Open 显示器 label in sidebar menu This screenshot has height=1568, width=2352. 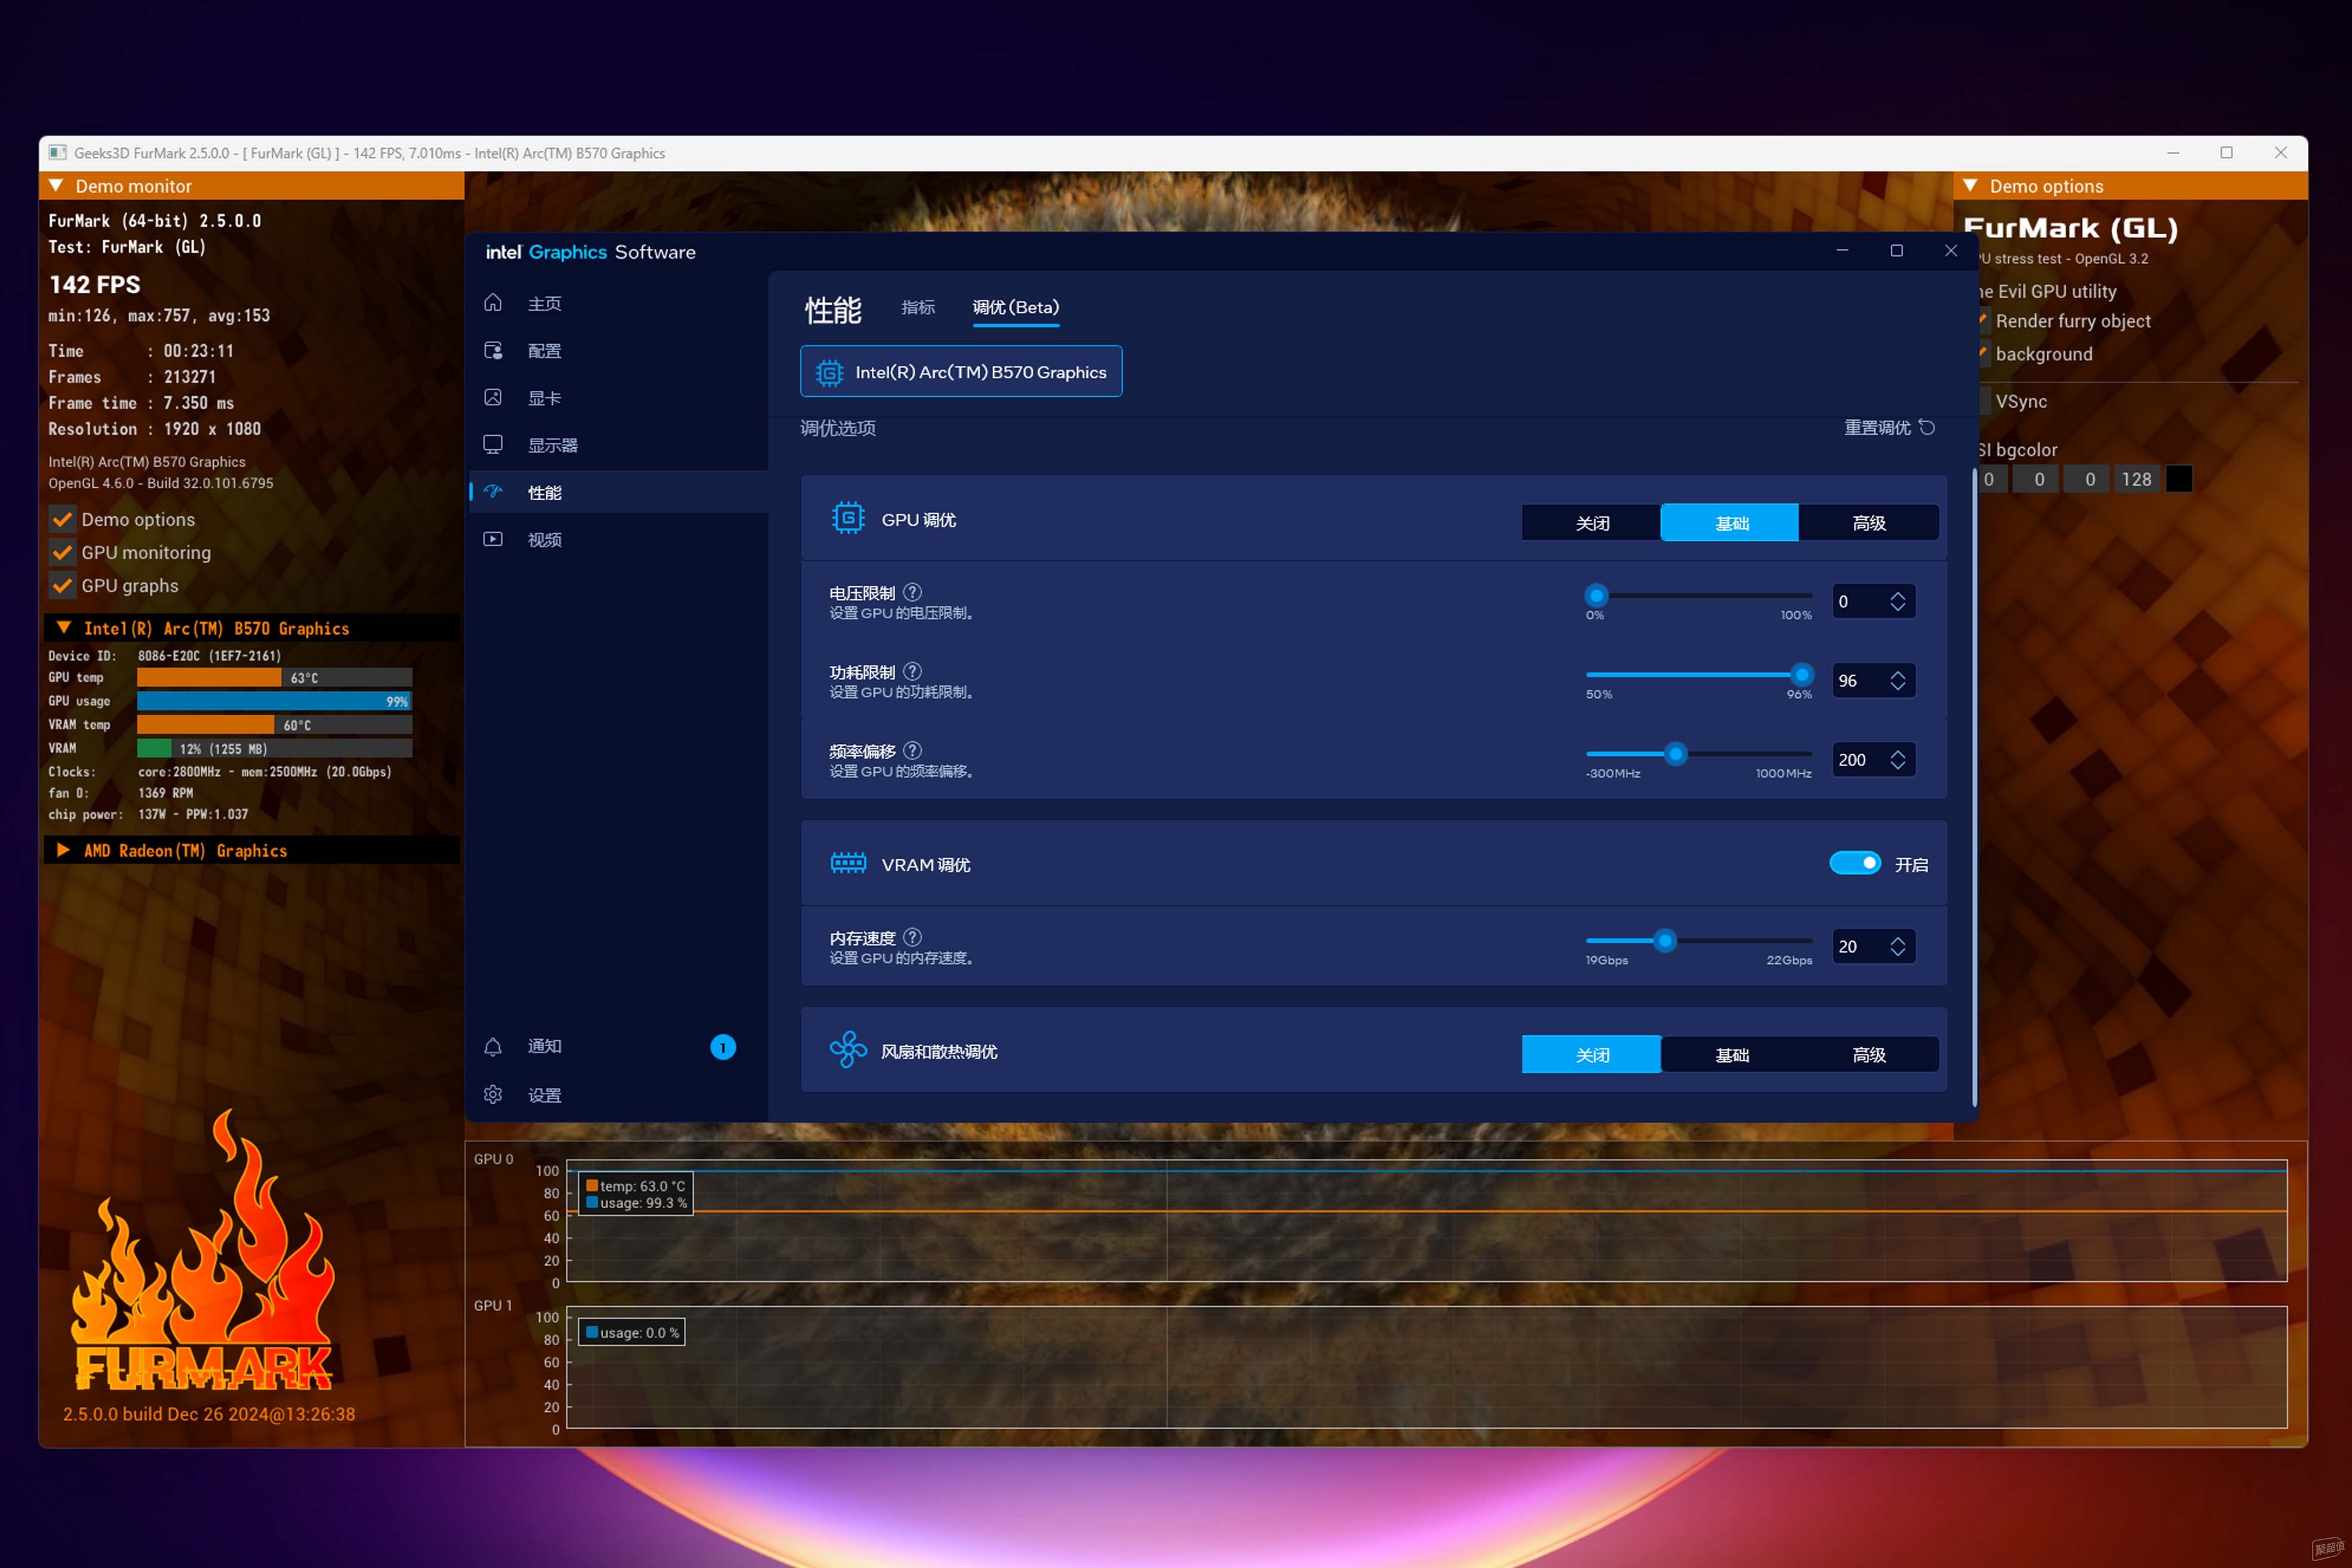(x=553, y=445)
